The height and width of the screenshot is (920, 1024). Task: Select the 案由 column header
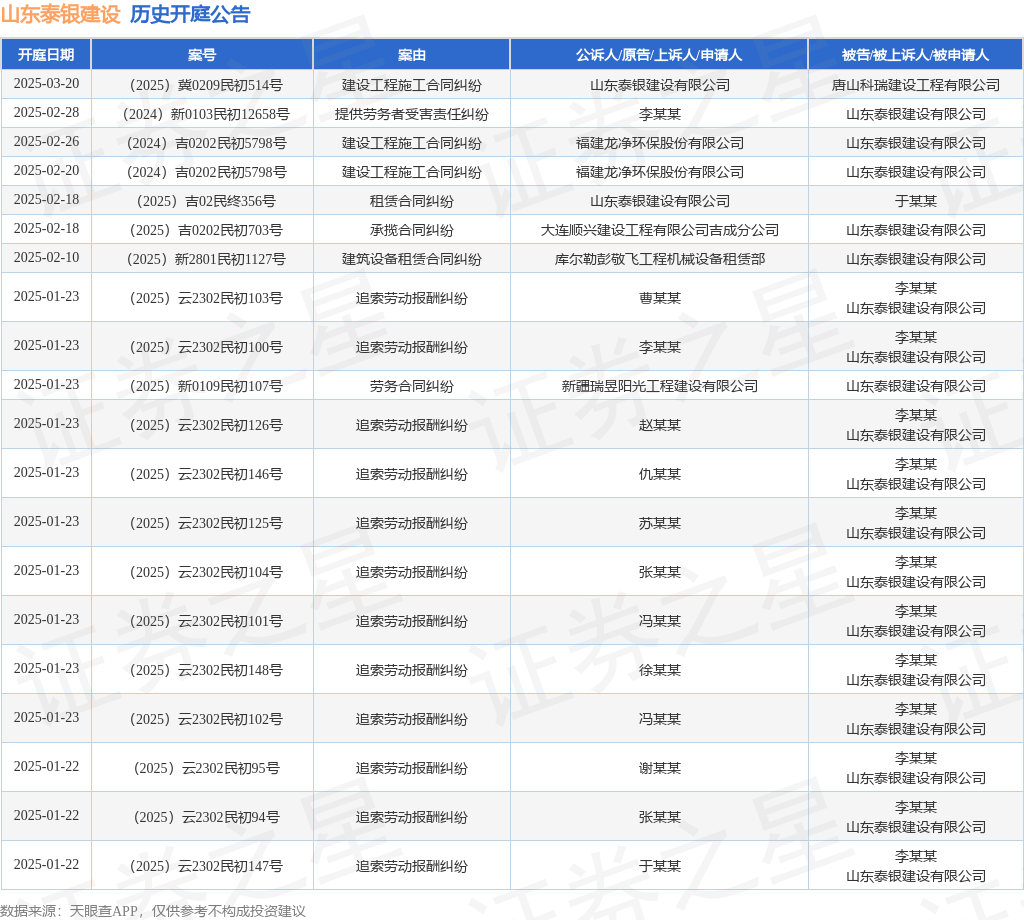tap(411, 55)
